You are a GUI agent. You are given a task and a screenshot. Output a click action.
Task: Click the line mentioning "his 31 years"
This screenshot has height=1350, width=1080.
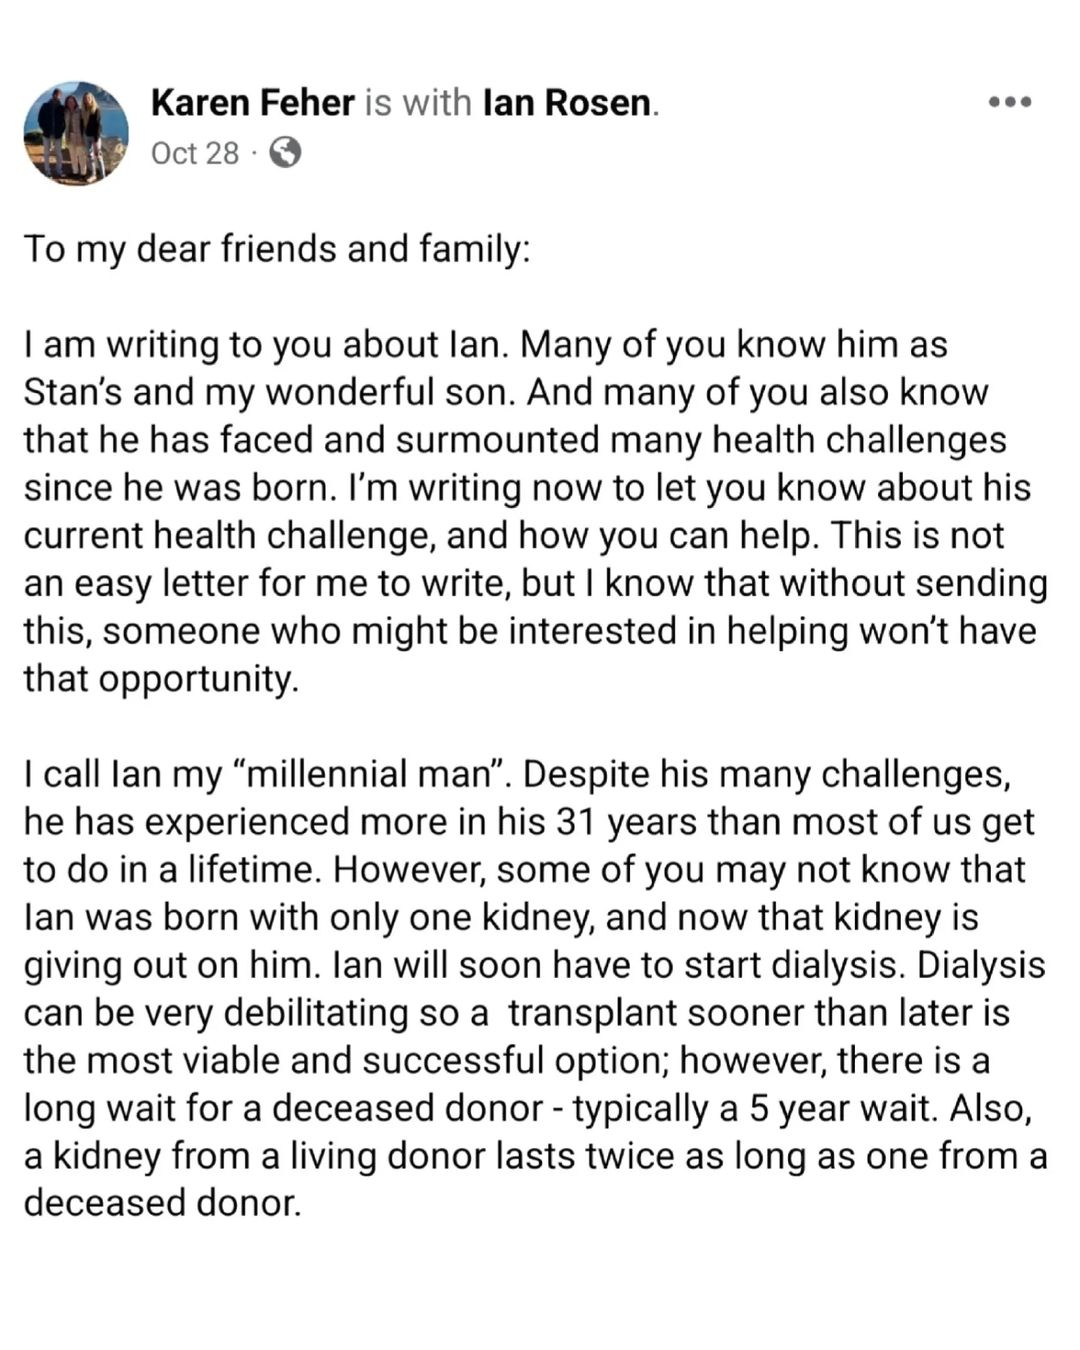(529, 822)
